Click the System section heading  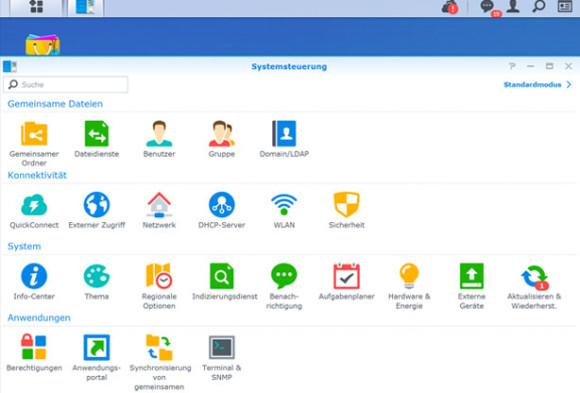[x=24, y=246]
